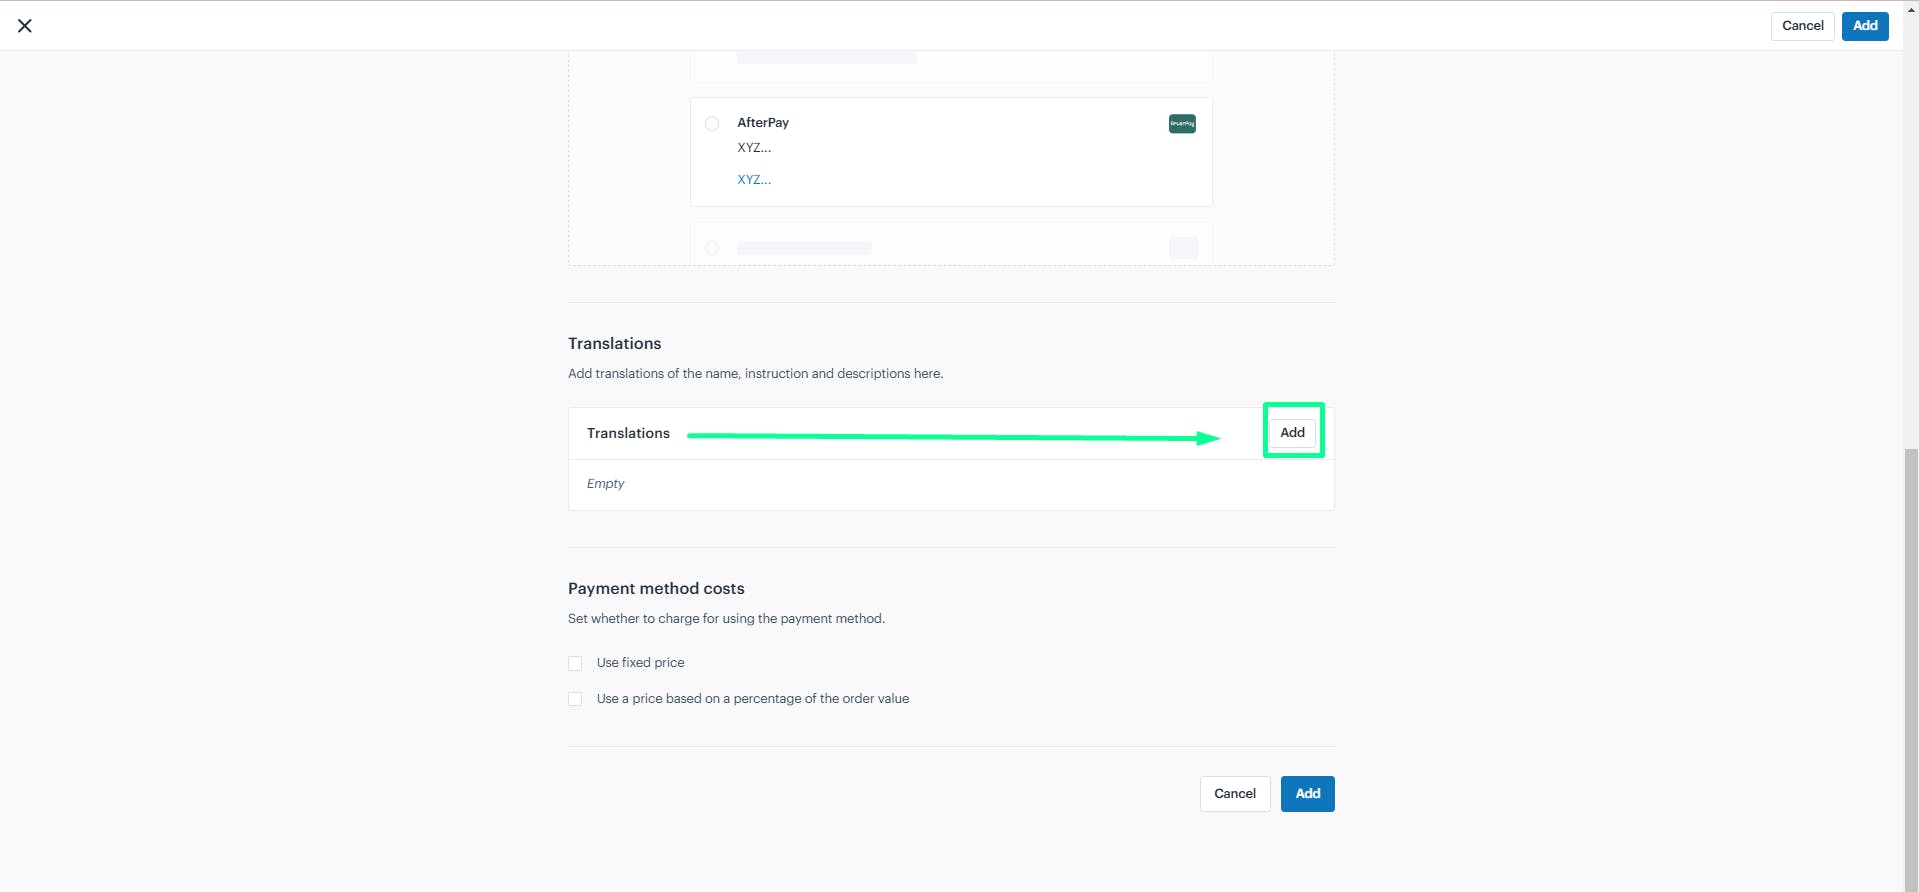The width and height of the screenshot is (1919, 892).
Task: Click the AfterPay payment method title
Action: pos(763,123)
